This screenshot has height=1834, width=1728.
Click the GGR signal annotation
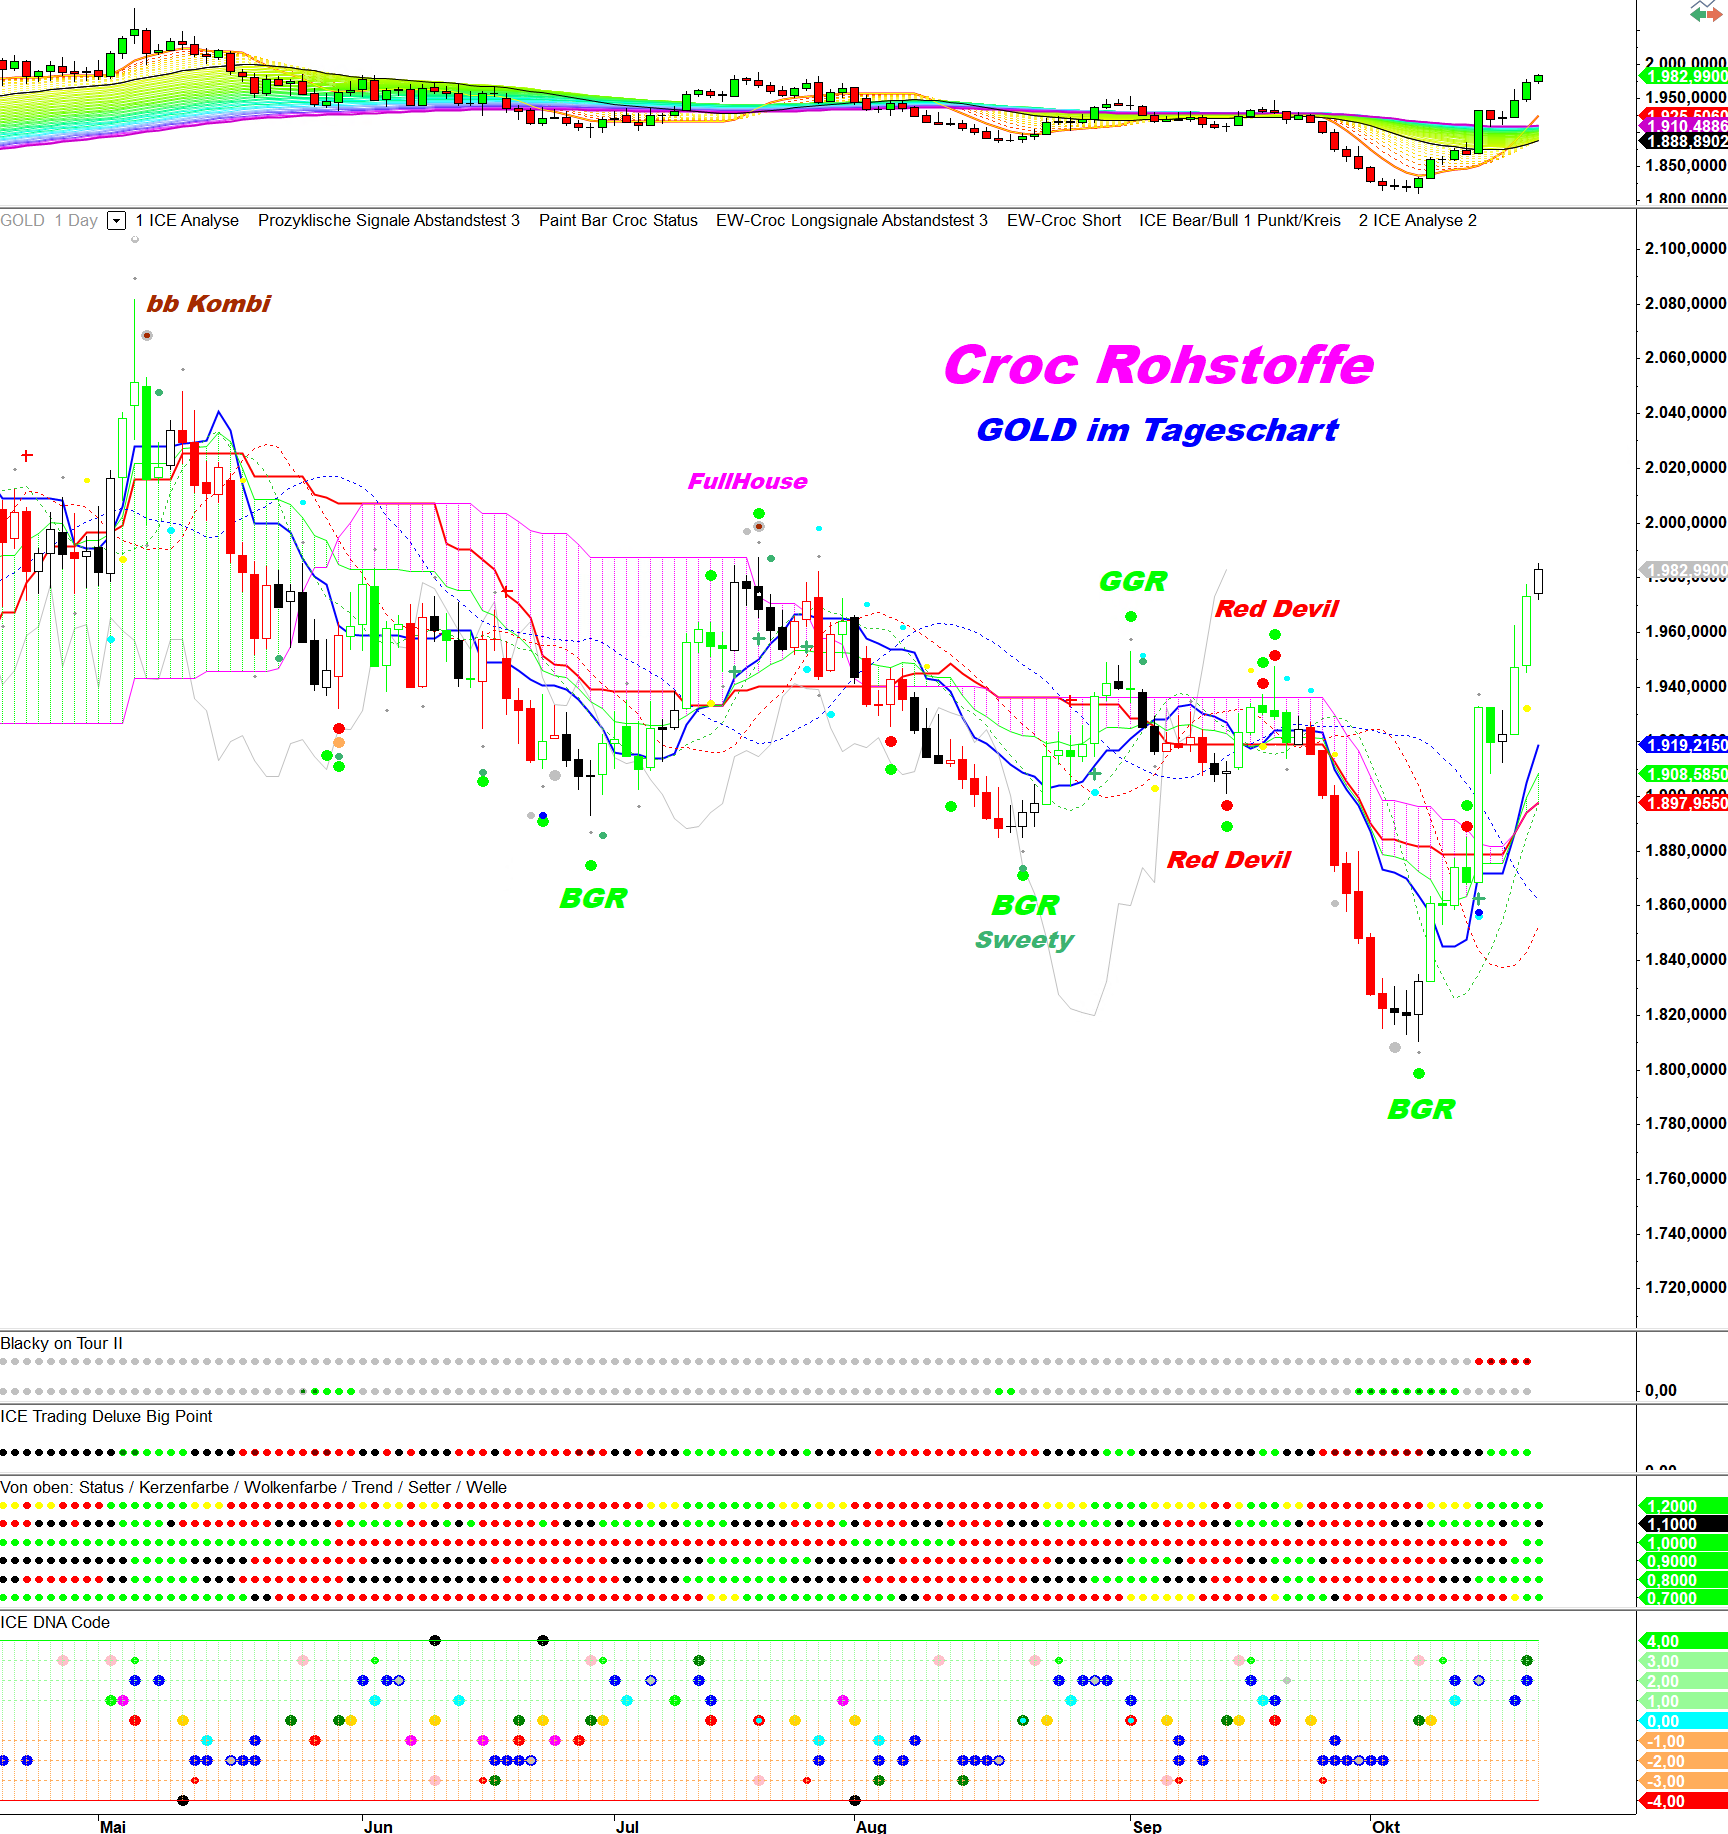tap(1132, 582)
